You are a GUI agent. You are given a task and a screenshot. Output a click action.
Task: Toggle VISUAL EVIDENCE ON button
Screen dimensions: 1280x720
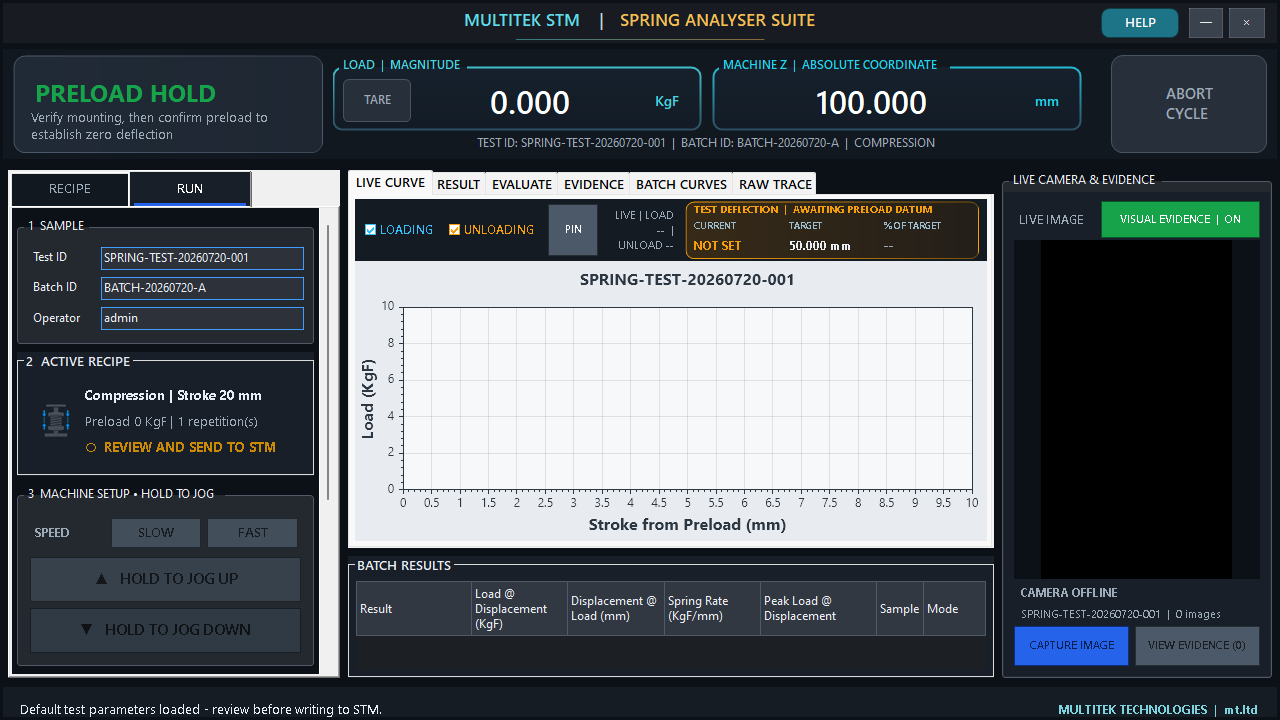click(x=1180, y=219)
